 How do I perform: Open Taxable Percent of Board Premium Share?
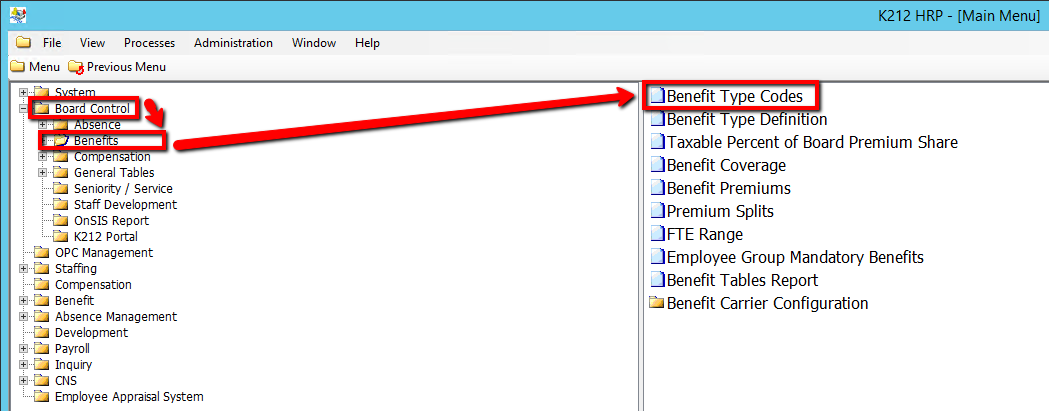click(x=812, y=142)
